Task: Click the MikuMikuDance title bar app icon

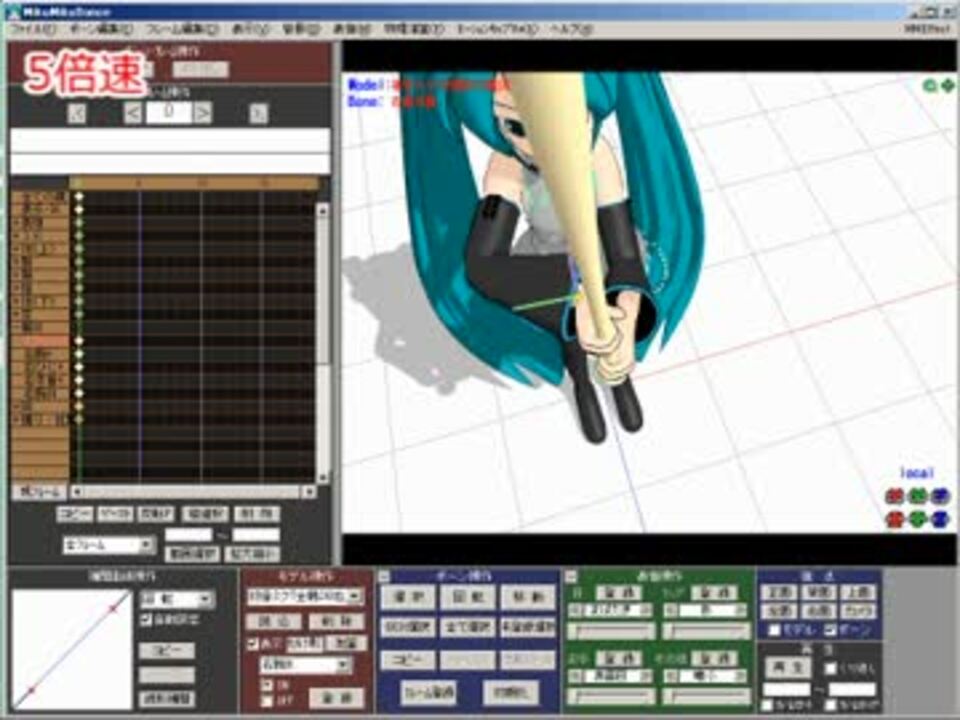Action: point(13,12)
